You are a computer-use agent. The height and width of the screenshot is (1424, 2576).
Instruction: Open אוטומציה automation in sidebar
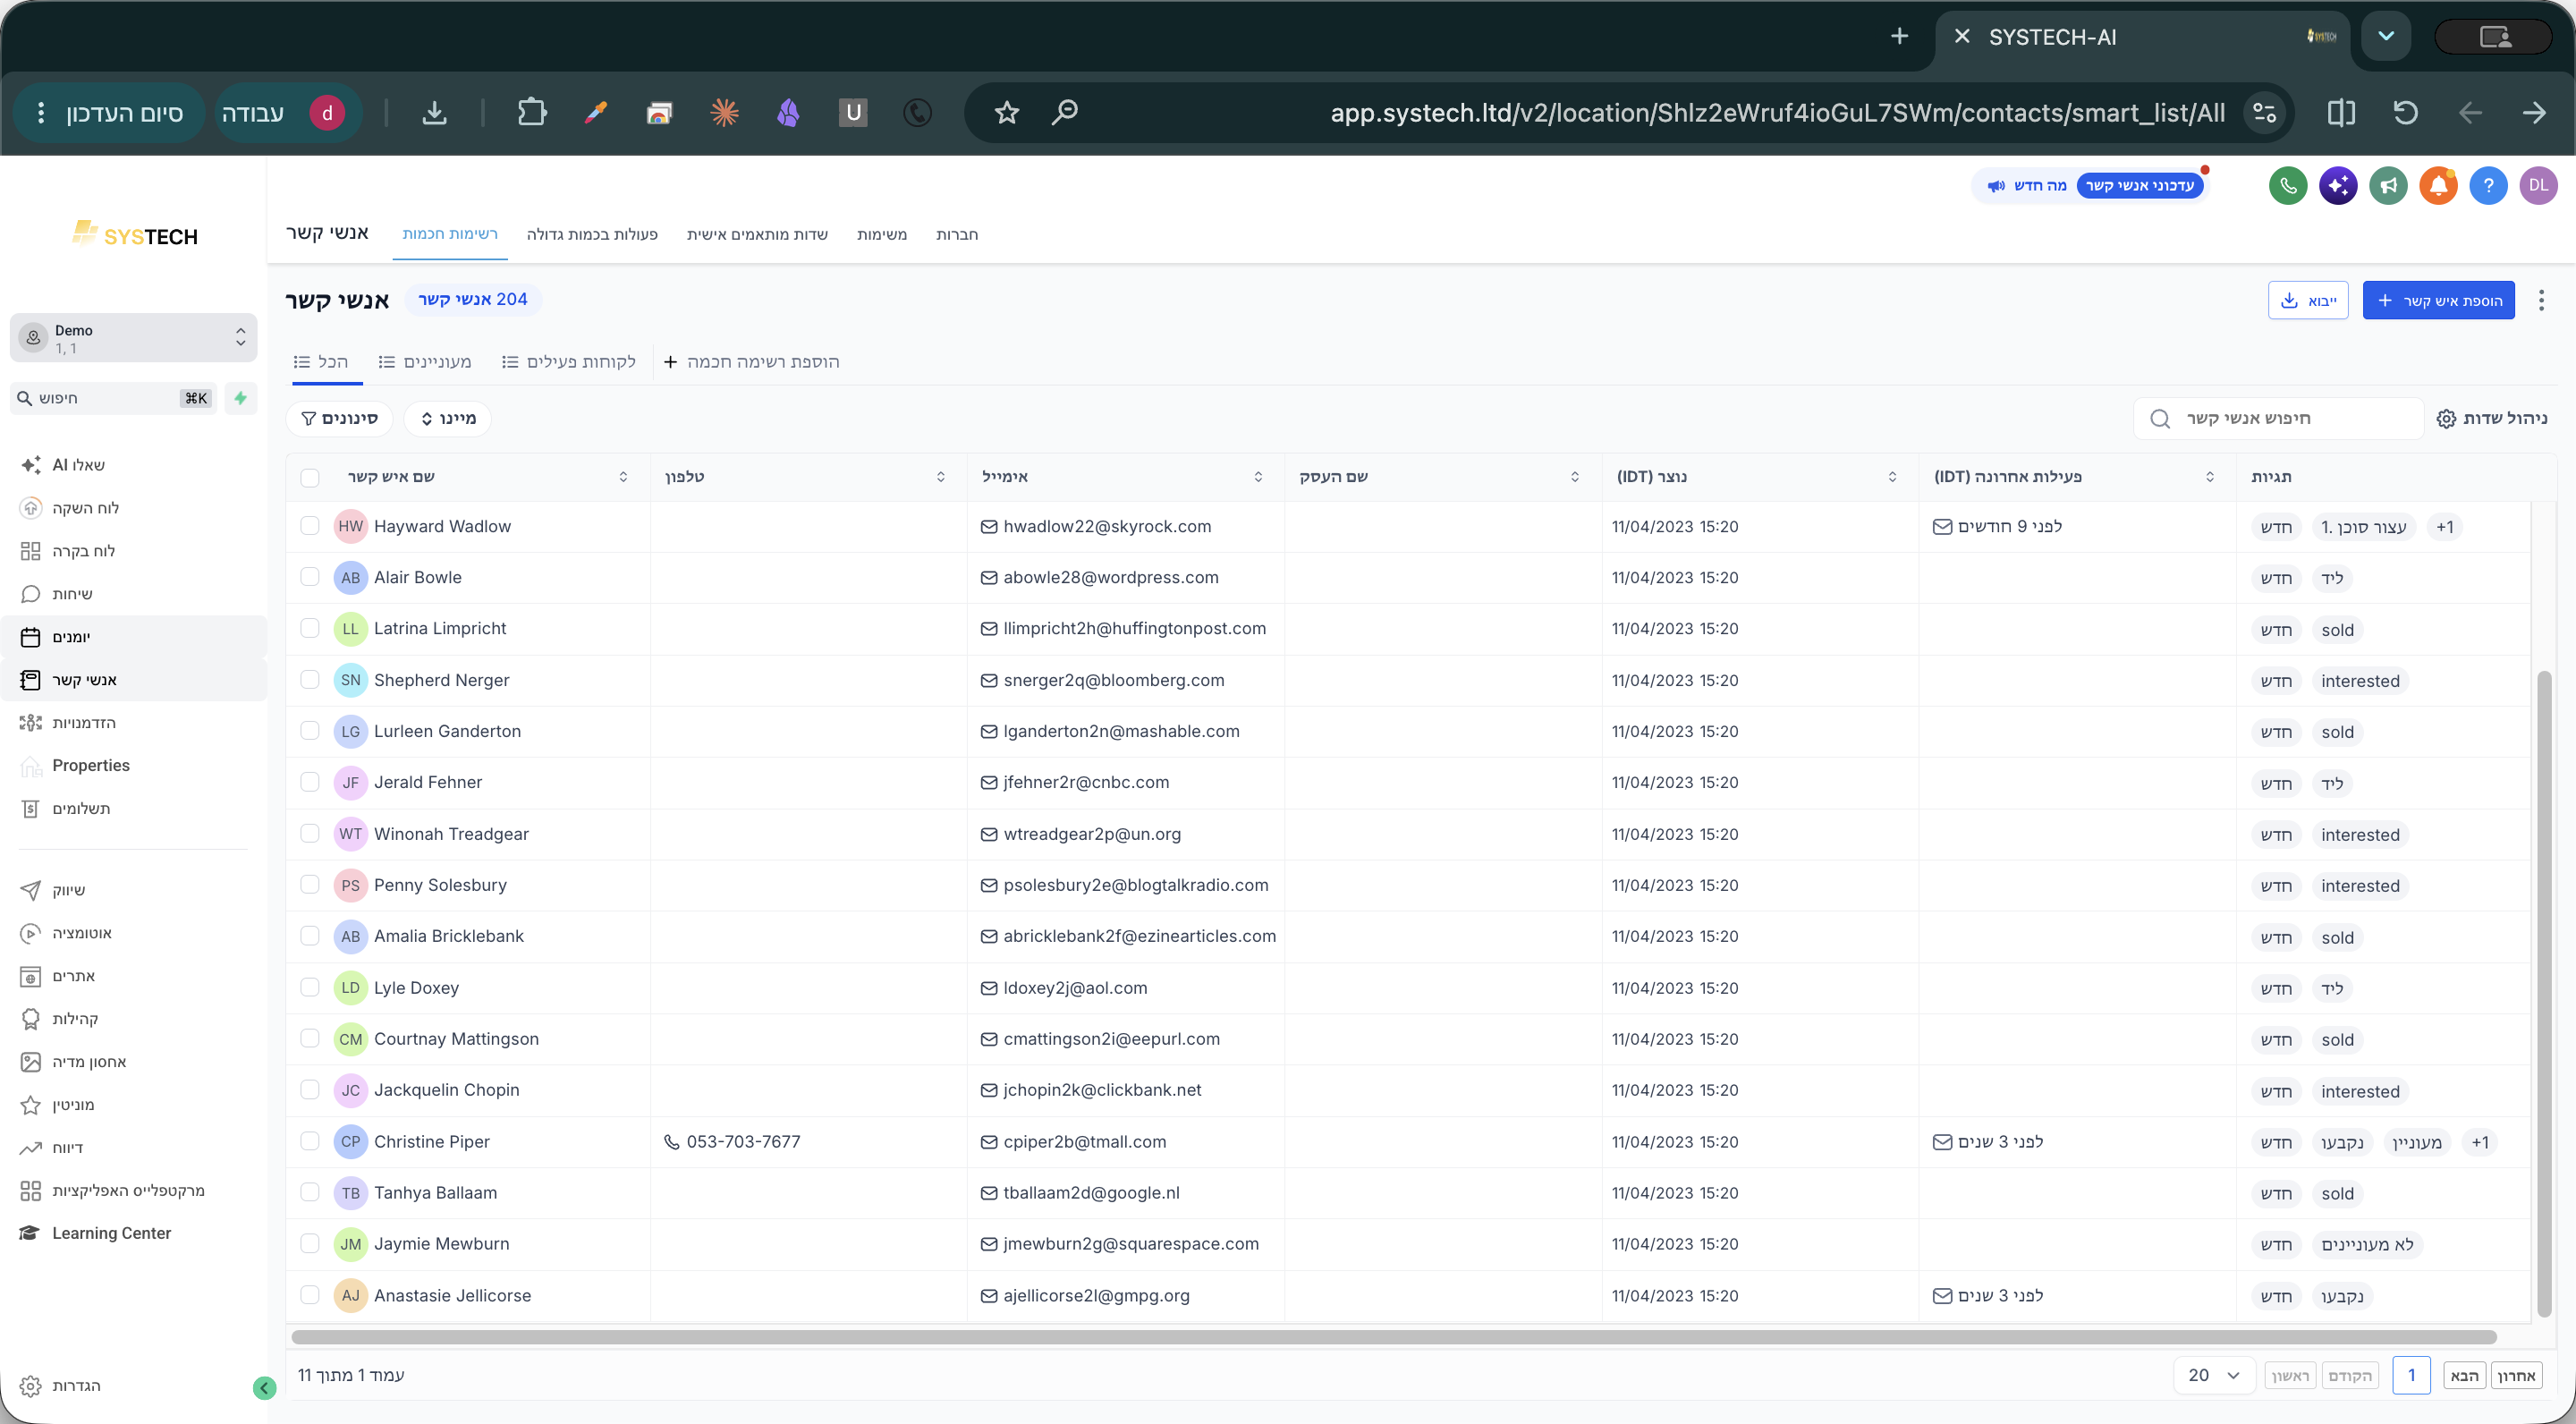tap(82, 934)
